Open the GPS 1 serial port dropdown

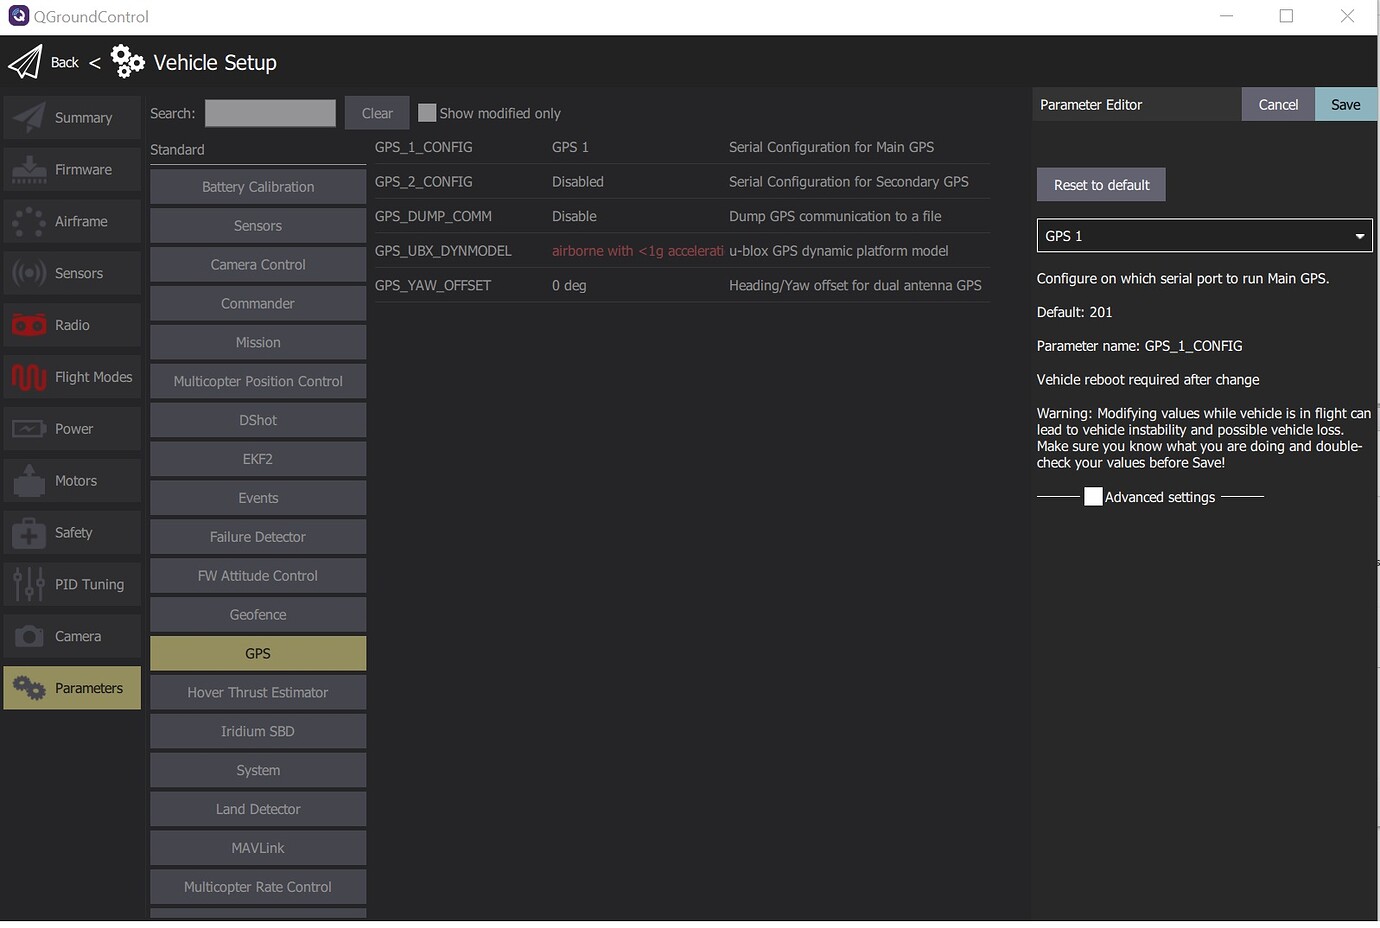point(1203,235)
